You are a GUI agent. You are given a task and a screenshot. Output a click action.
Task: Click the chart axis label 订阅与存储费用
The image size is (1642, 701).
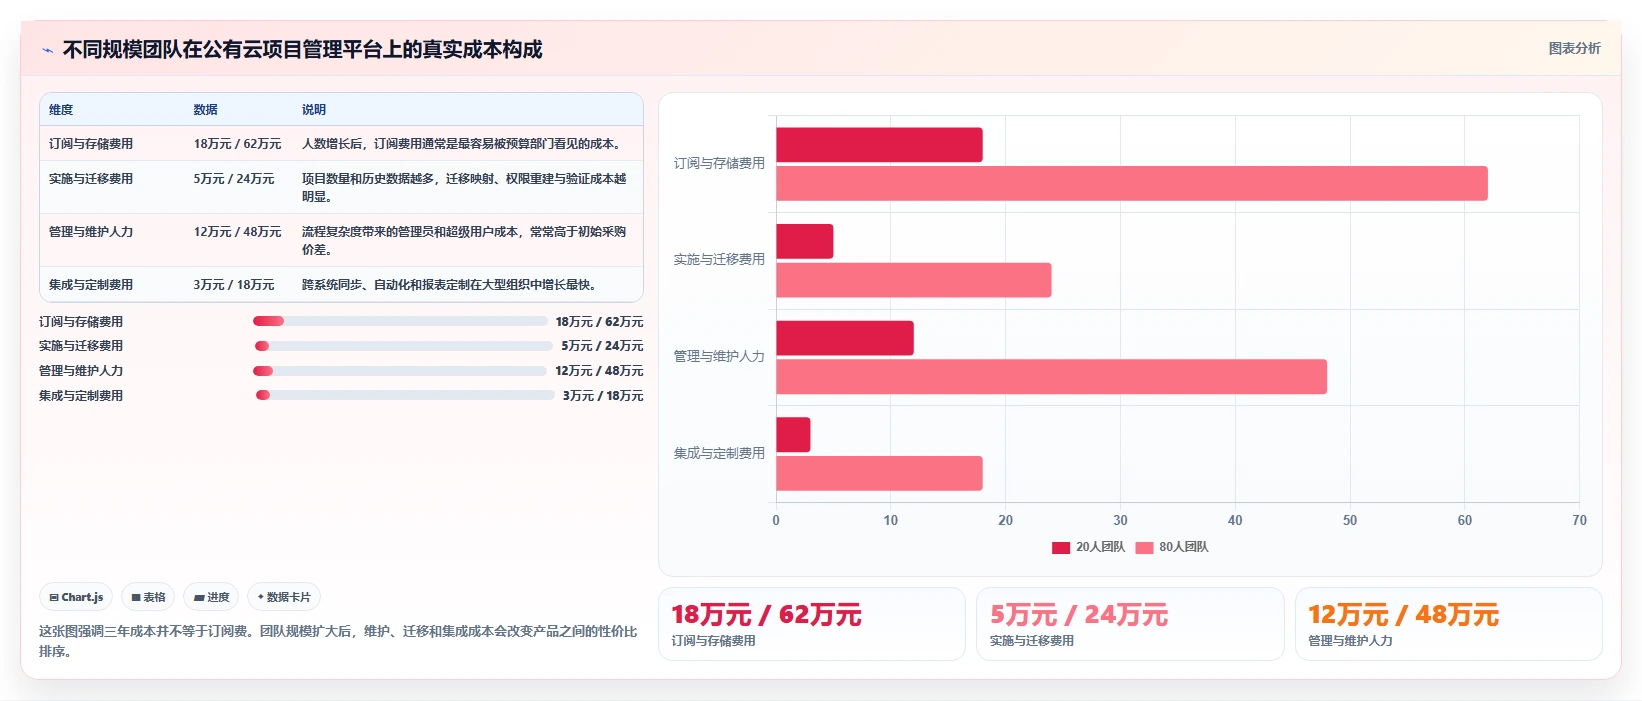tap(719, 163)
